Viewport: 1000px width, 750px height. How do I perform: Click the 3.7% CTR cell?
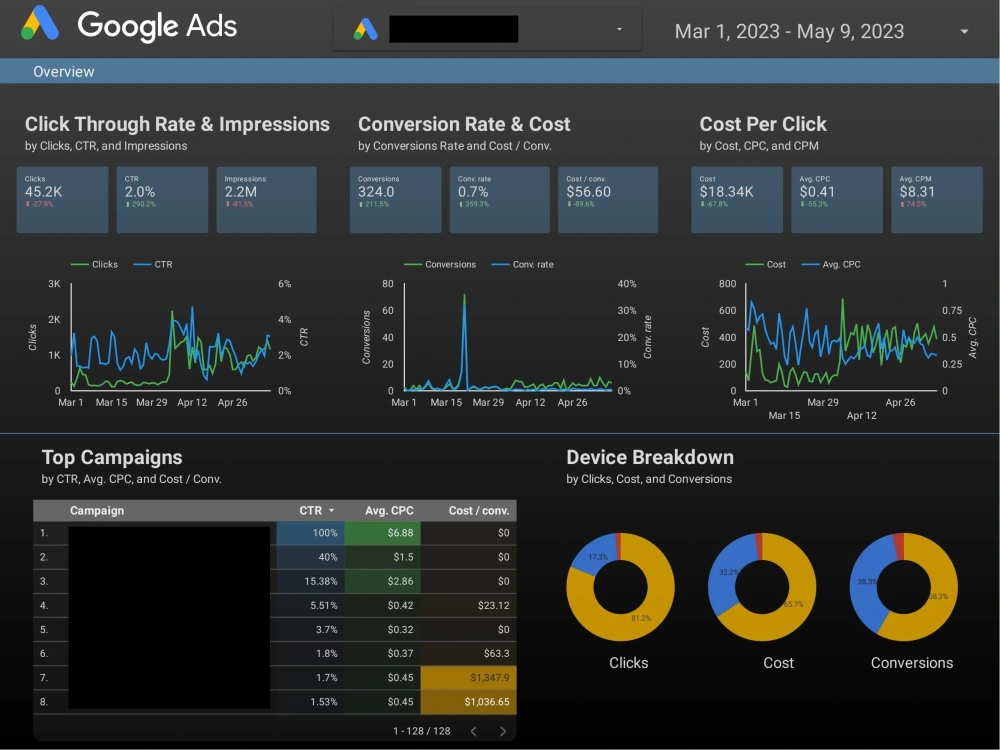[x=311, y=629]
